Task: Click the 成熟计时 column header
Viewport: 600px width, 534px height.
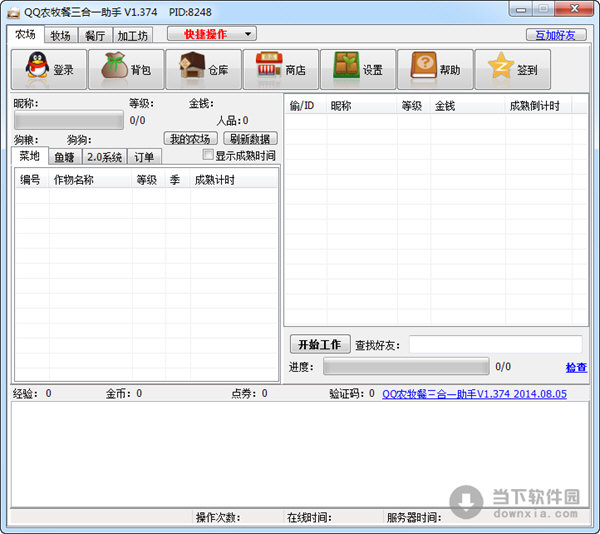Action: pos(233,180)
